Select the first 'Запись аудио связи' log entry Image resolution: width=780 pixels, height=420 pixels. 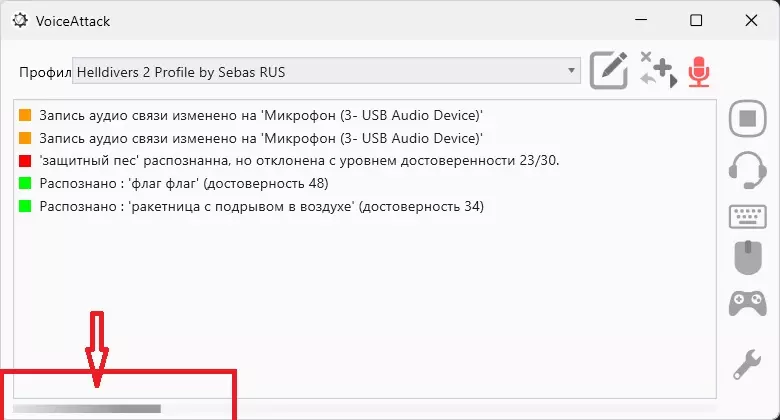pyautogui.click(x=260, y=115)
